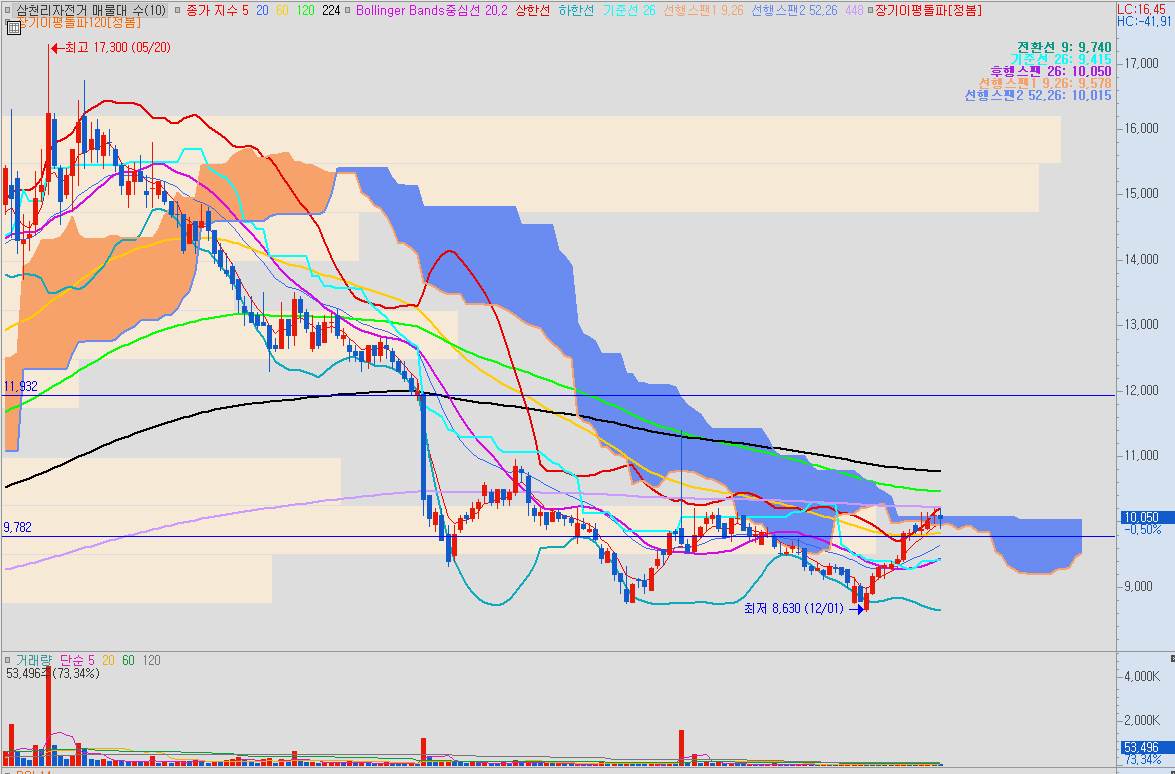Select the 삼천리자전거 매물대 수(10) legend label

point(91,10)
